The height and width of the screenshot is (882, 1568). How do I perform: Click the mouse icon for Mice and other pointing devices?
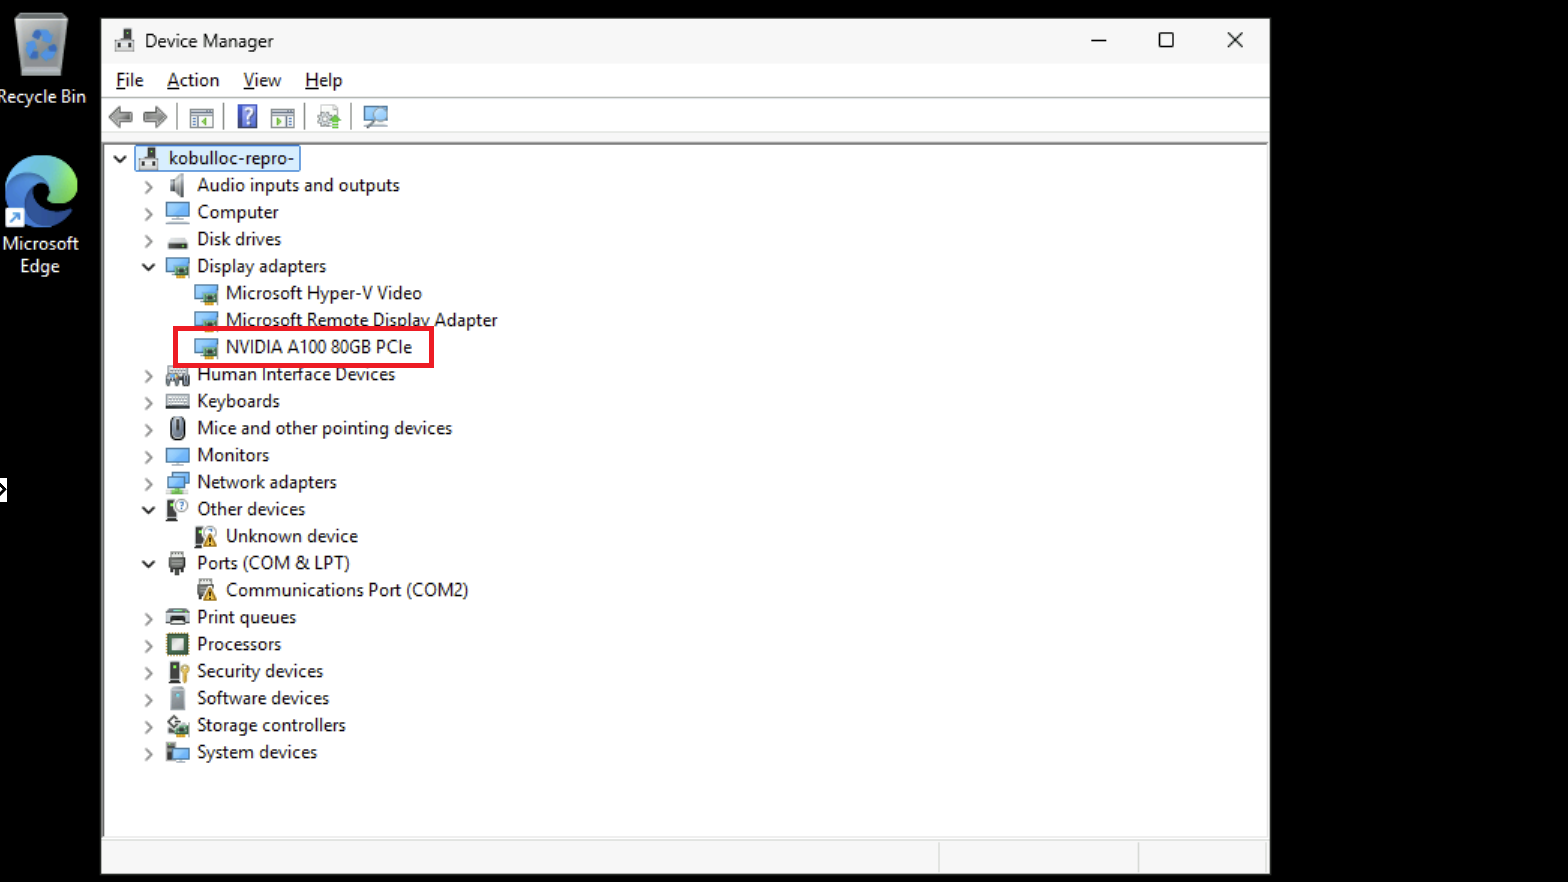177,428
